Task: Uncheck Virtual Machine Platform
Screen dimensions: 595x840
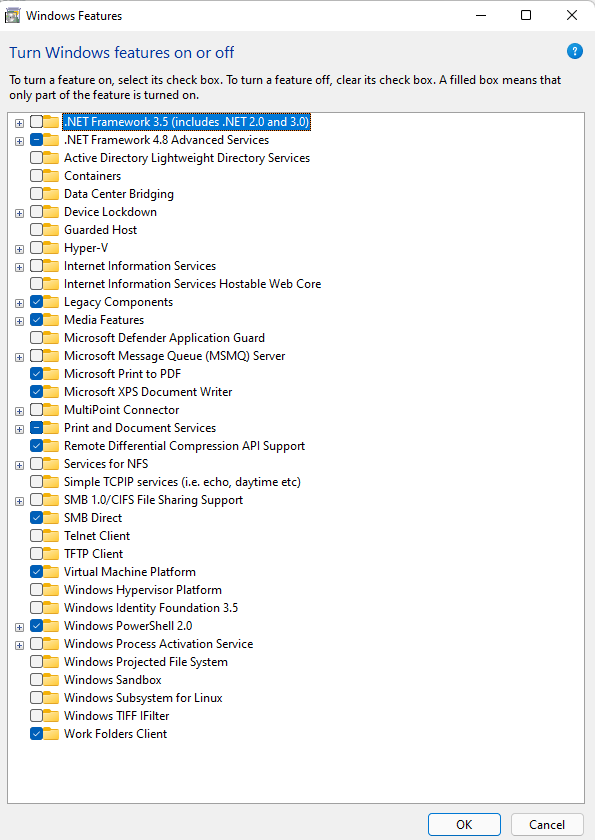Action: 36,572
